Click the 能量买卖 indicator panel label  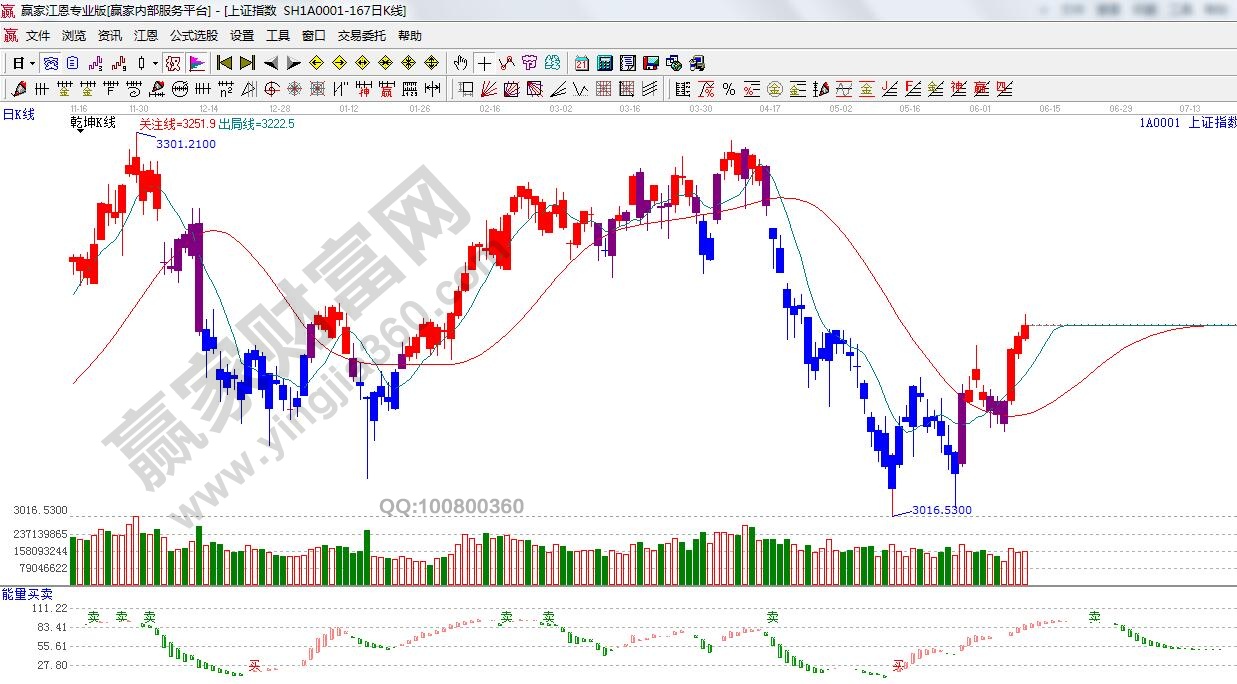pos(22,594)
